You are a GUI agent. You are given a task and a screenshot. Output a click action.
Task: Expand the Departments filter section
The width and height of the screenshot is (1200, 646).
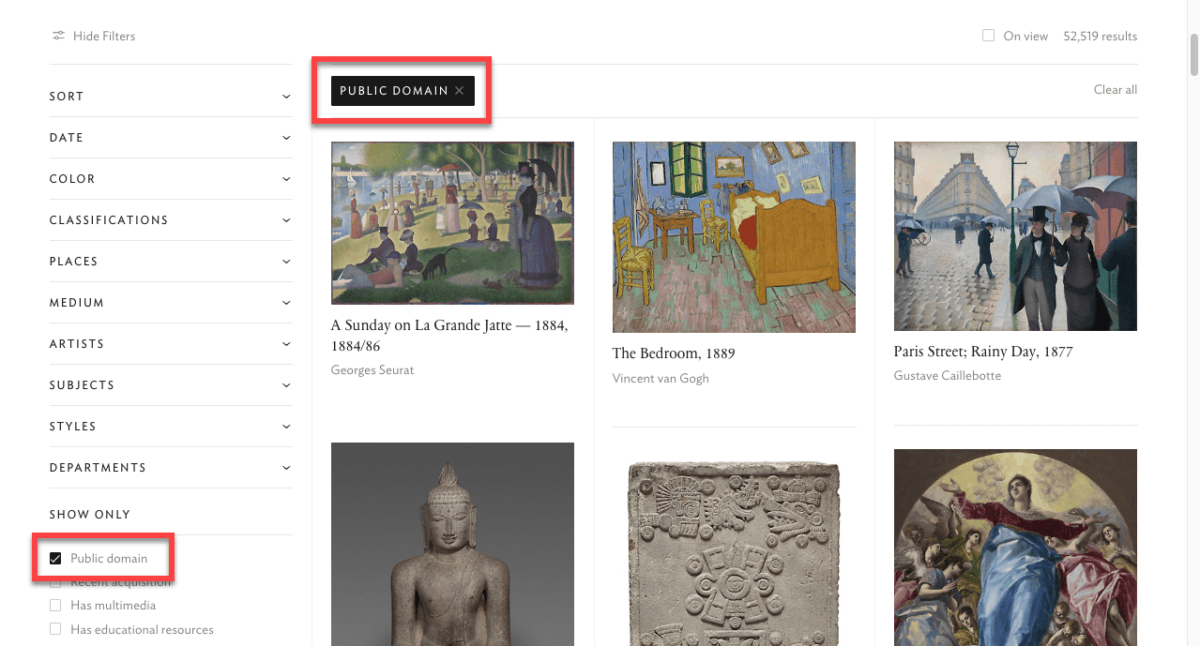click(x=171, y=467)
